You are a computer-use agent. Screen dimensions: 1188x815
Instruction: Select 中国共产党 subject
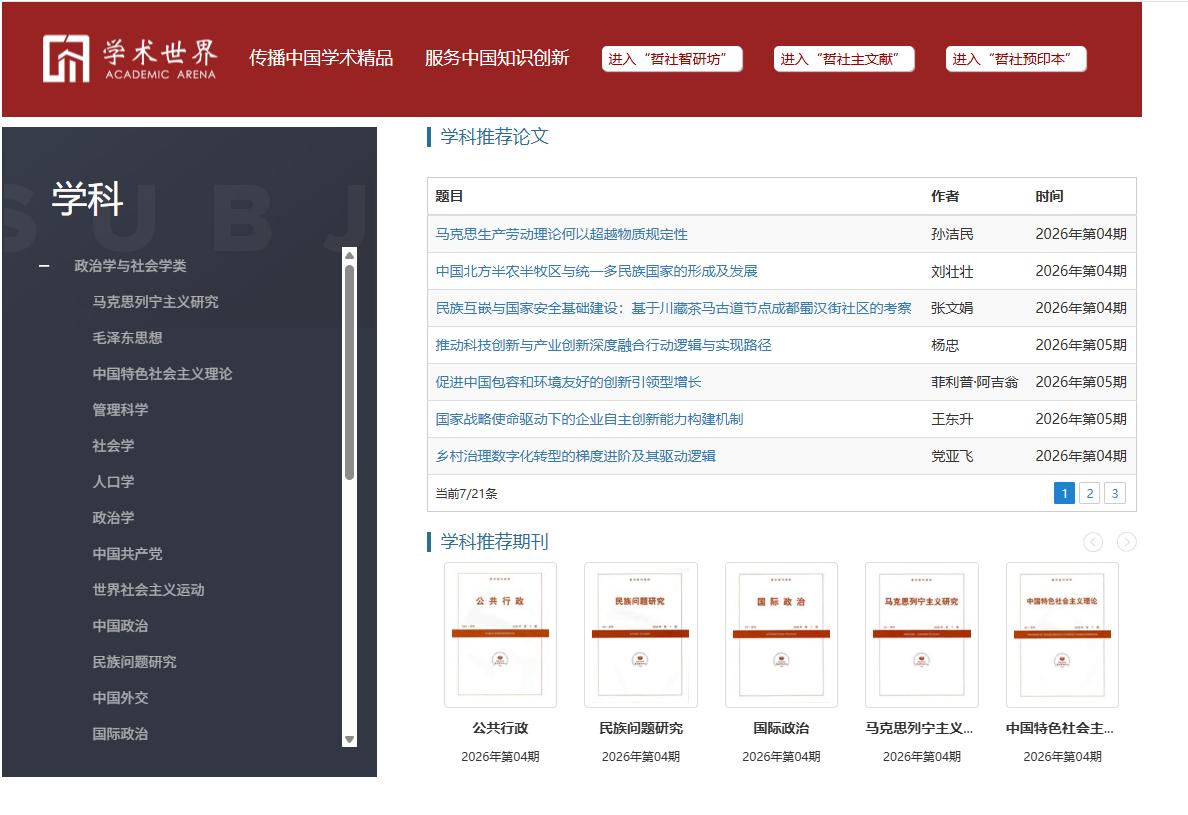pos(127,554)
